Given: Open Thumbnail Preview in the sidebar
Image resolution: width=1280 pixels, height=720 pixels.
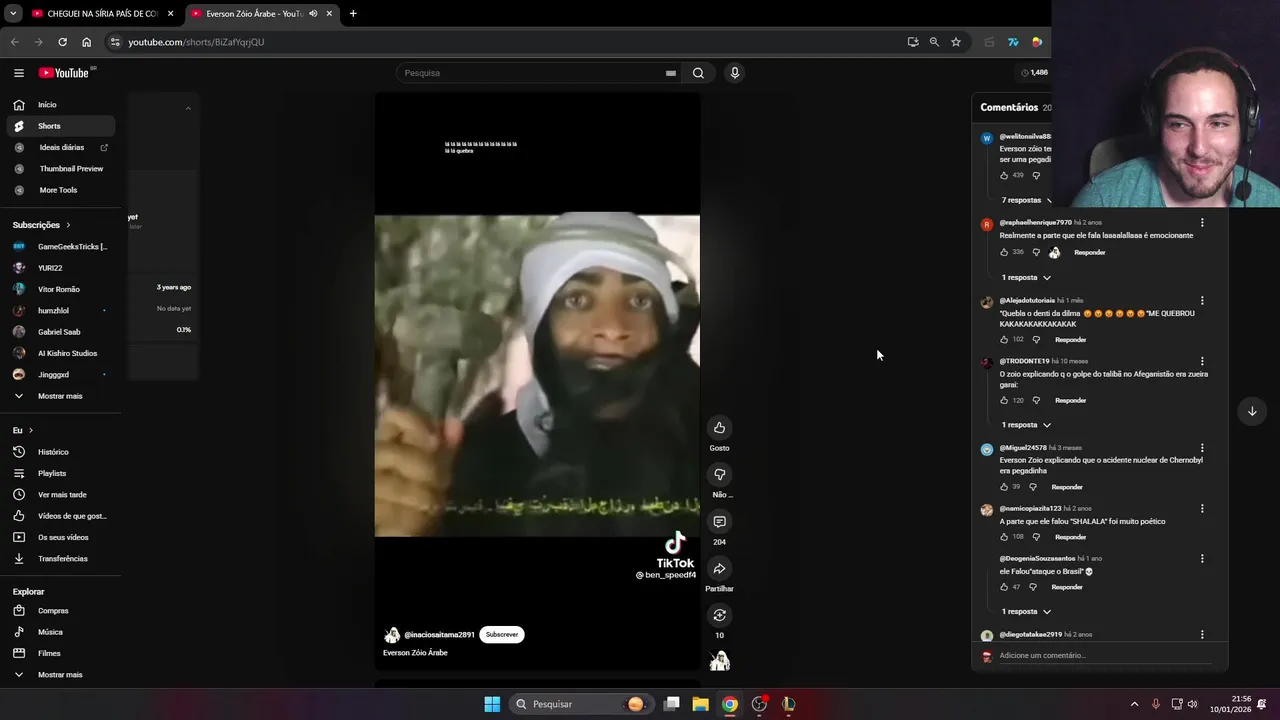Looking at the screenshot, I should pos(60,169).
